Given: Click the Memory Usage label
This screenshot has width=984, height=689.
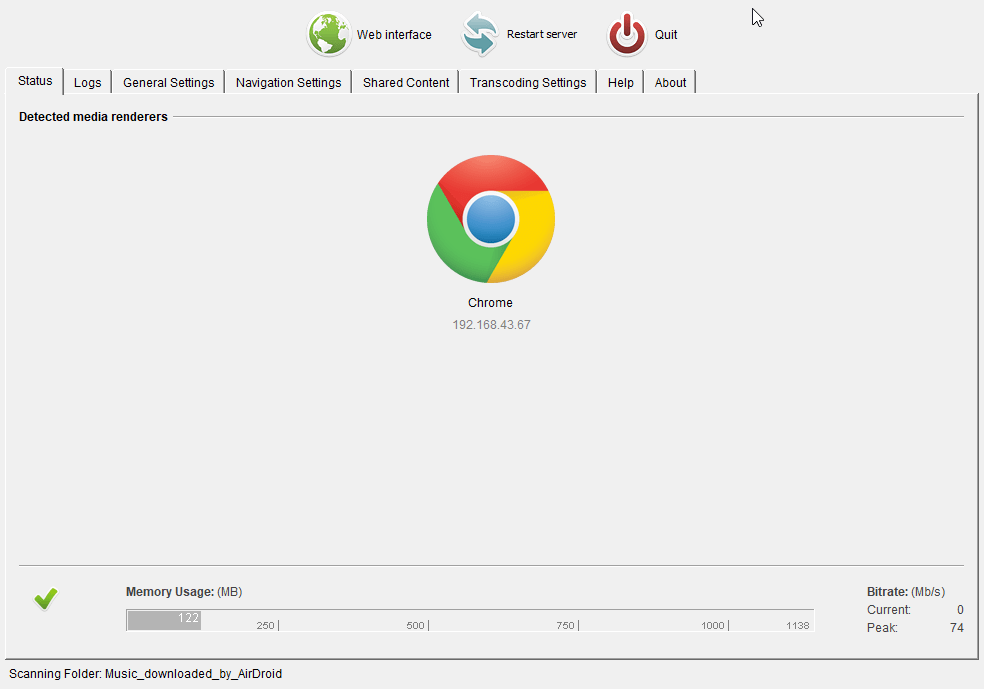Looking at the screenshot, I should point(184,592).
